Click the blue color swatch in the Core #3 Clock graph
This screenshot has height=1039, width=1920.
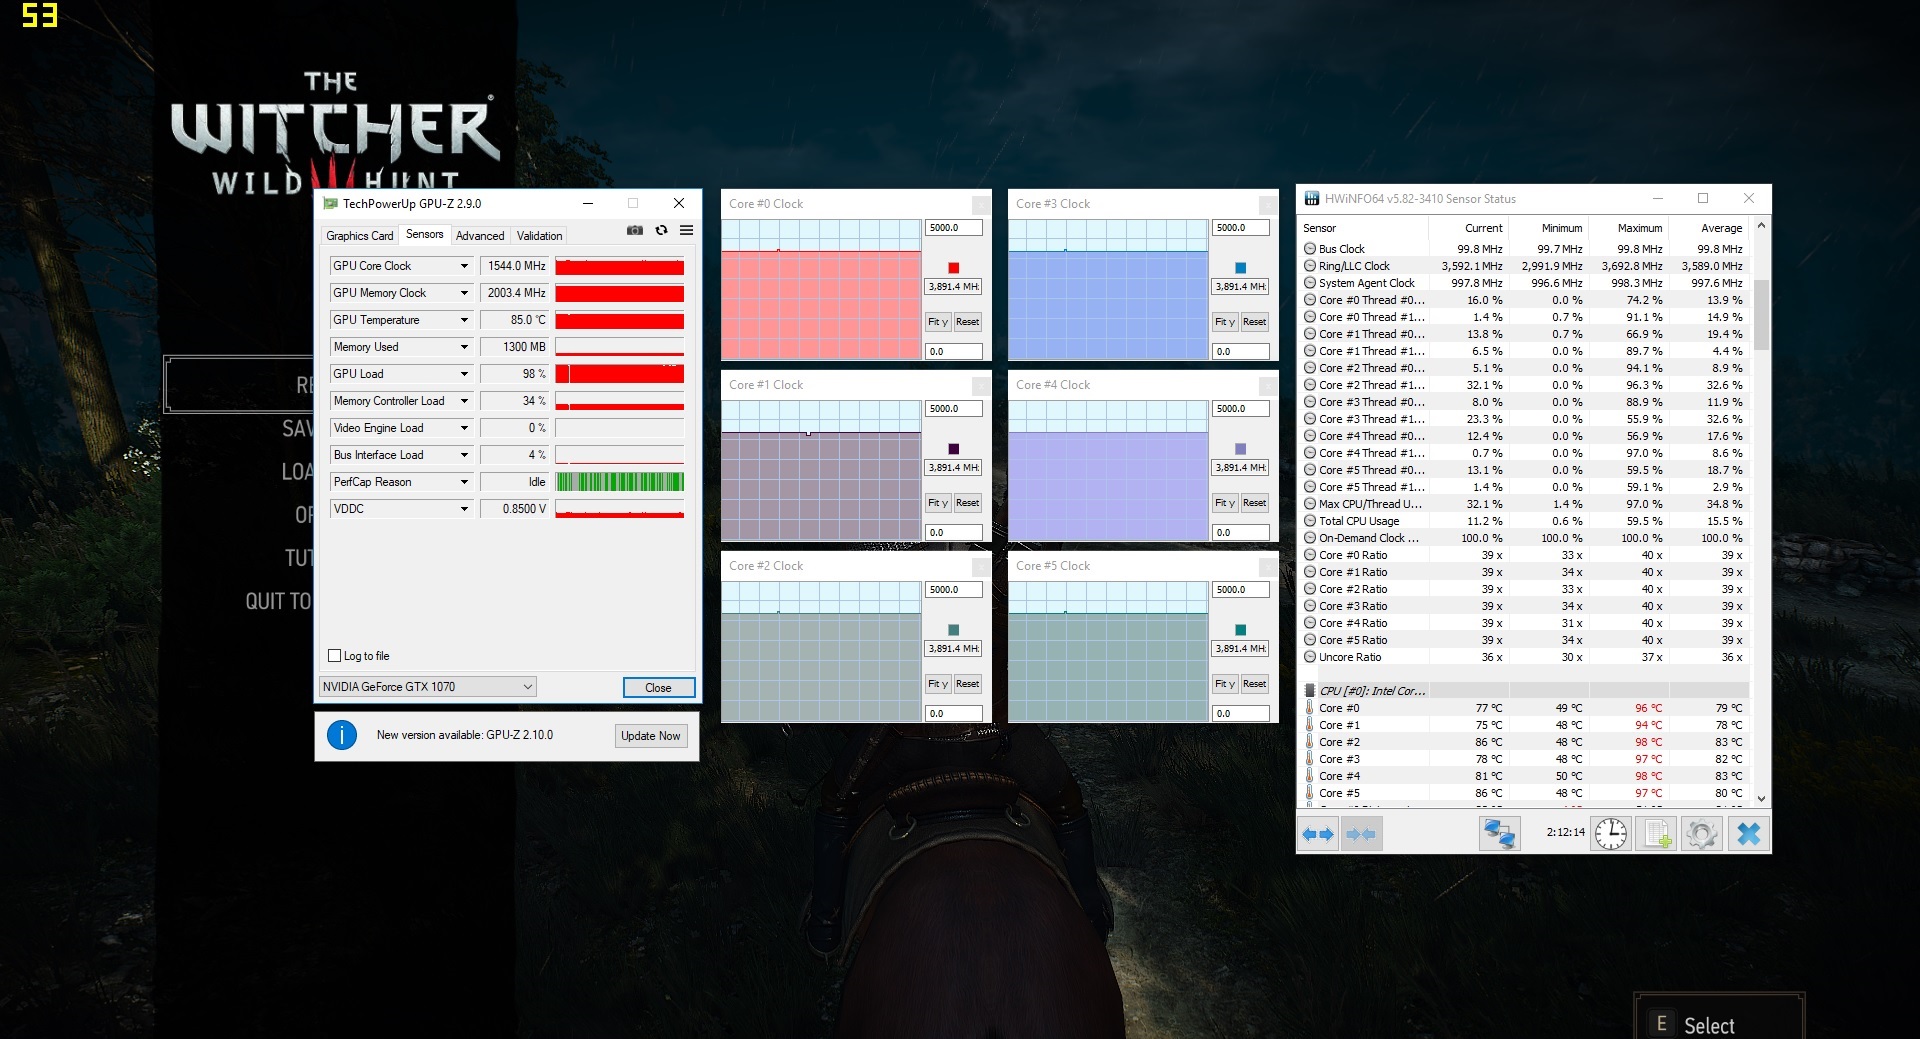1241,268
